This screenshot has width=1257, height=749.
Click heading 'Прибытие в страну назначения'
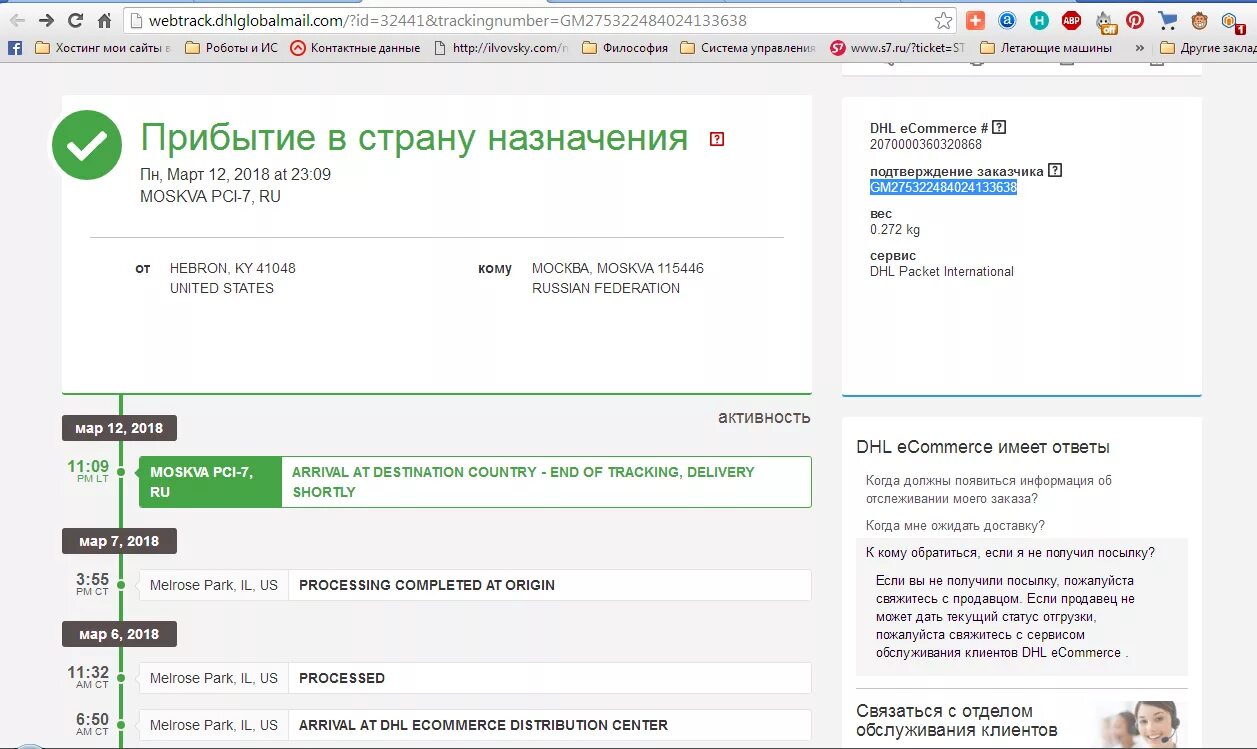click(x=414, y=137)
